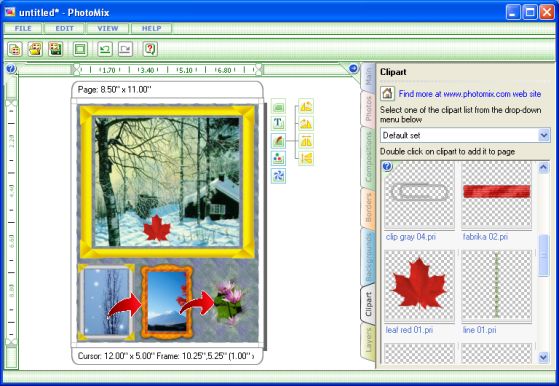Click the help question mark toolbar icon
Image resolution: width=559 pixels, height=386 pixels.
[x=150, y=49]
